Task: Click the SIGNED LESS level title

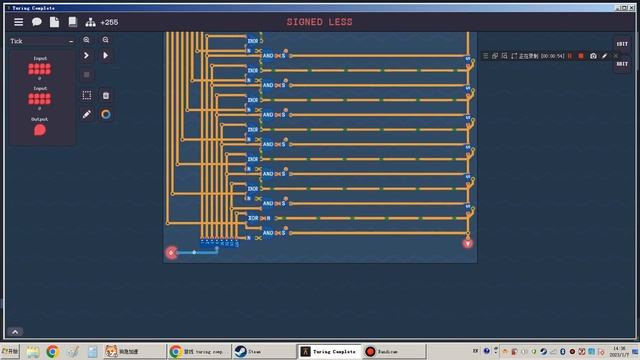Action: coord(319,22)
